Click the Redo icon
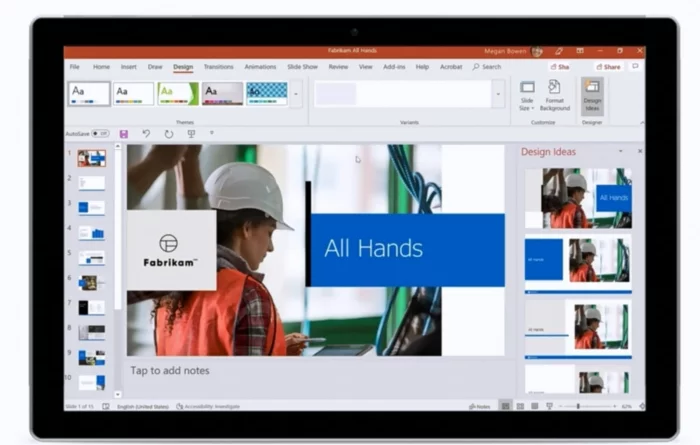This screenshot has height=445, width=700. click(168, 134)
